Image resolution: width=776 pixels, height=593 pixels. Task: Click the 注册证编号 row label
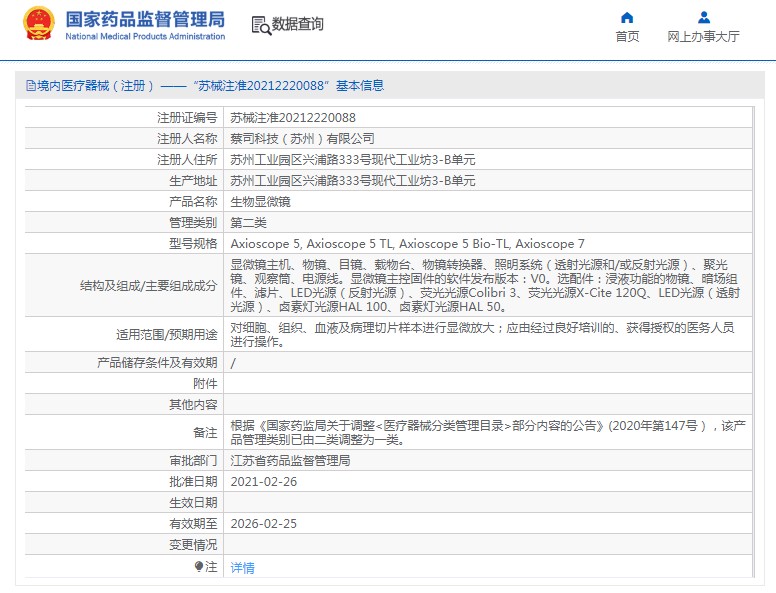pos(187,118)
